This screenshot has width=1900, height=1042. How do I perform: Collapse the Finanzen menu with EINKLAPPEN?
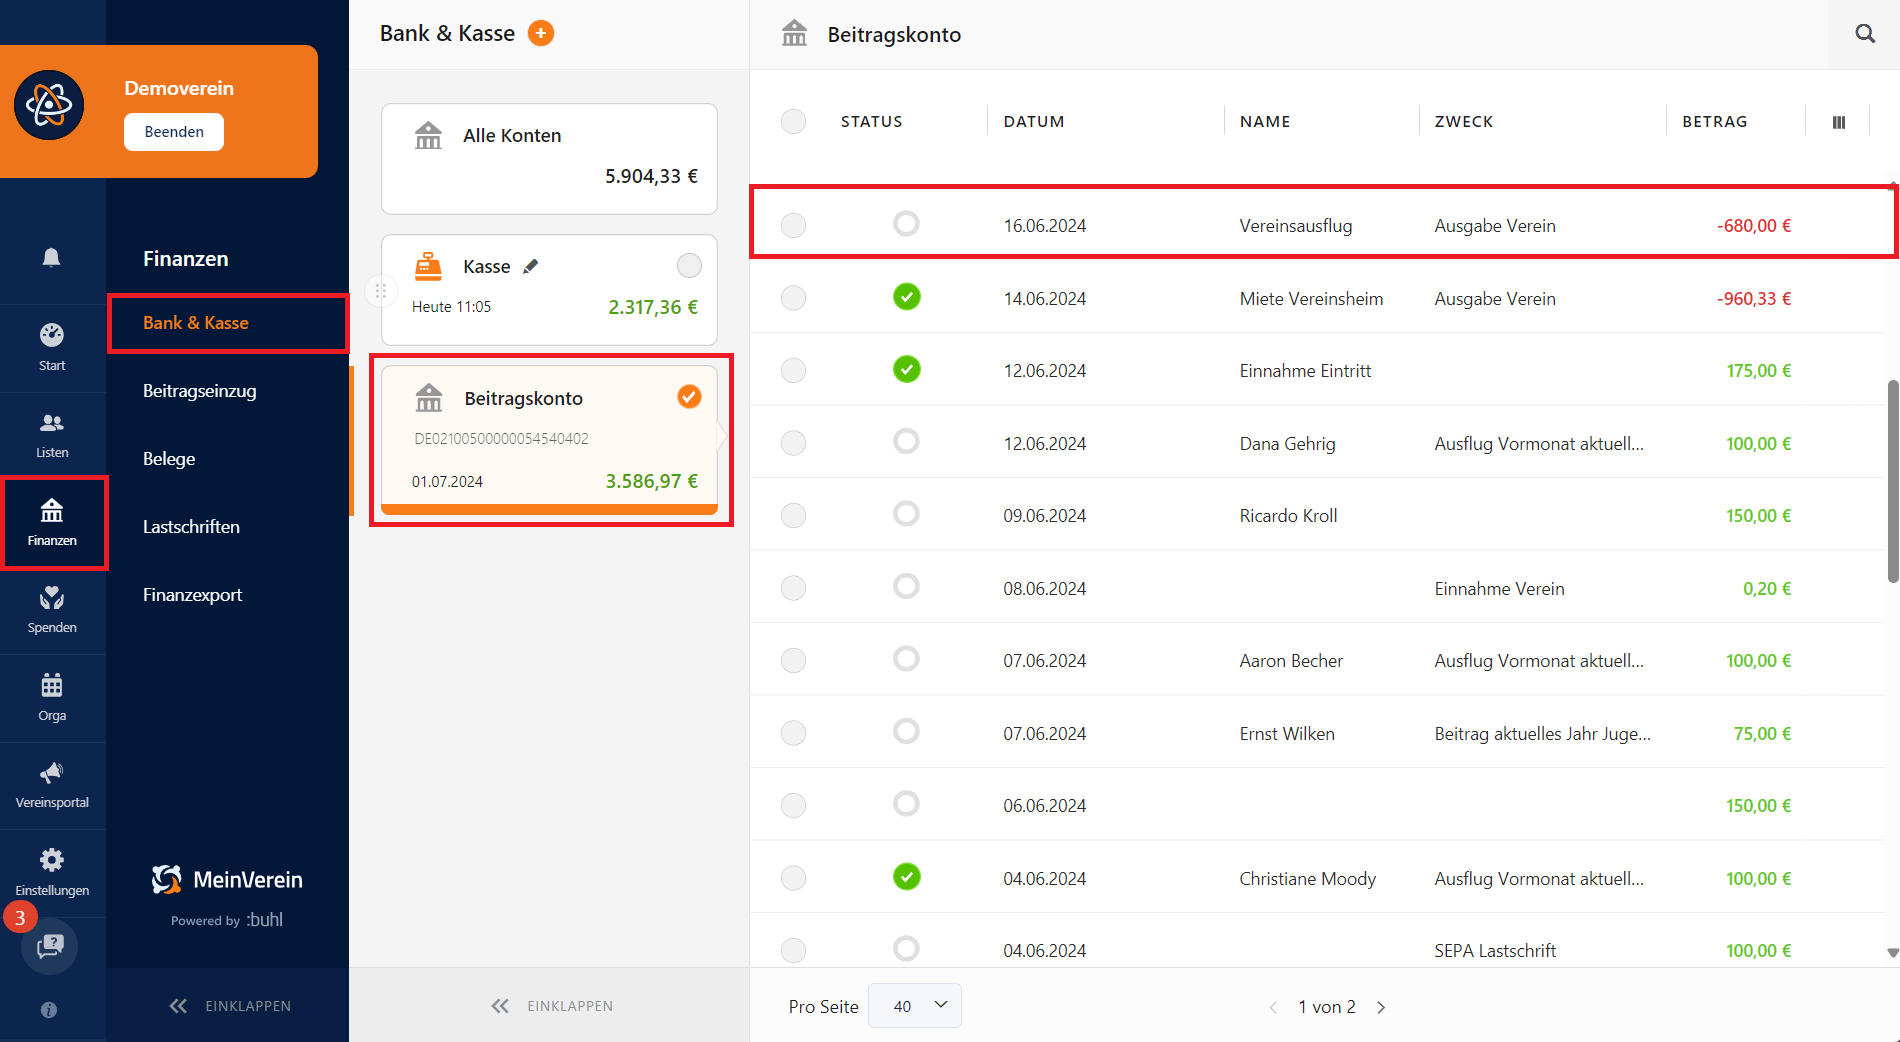point(230,1006)
